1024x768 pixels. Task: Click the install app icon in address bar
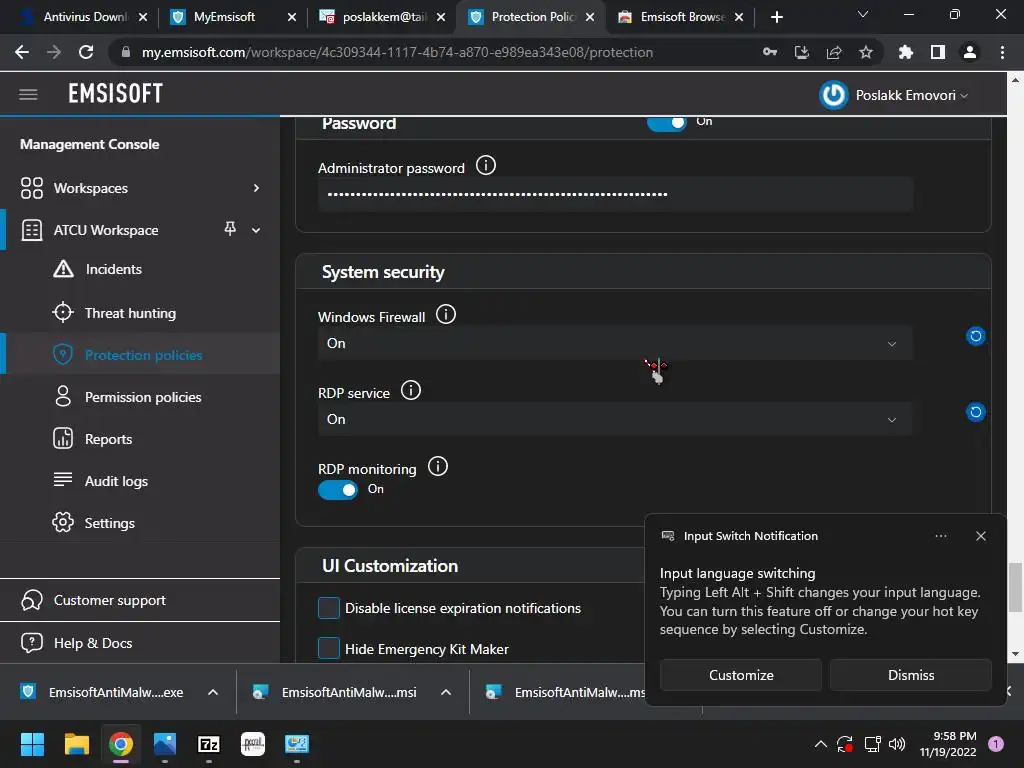pyautogui.click(x=802, y=52)
